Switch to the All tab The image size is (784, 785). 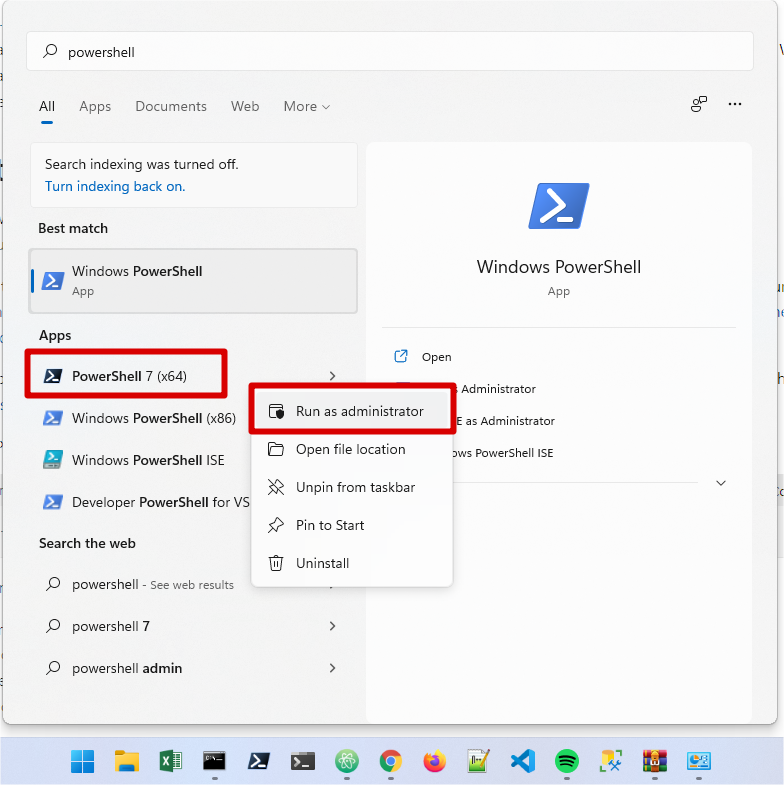[x=47, y=106]
